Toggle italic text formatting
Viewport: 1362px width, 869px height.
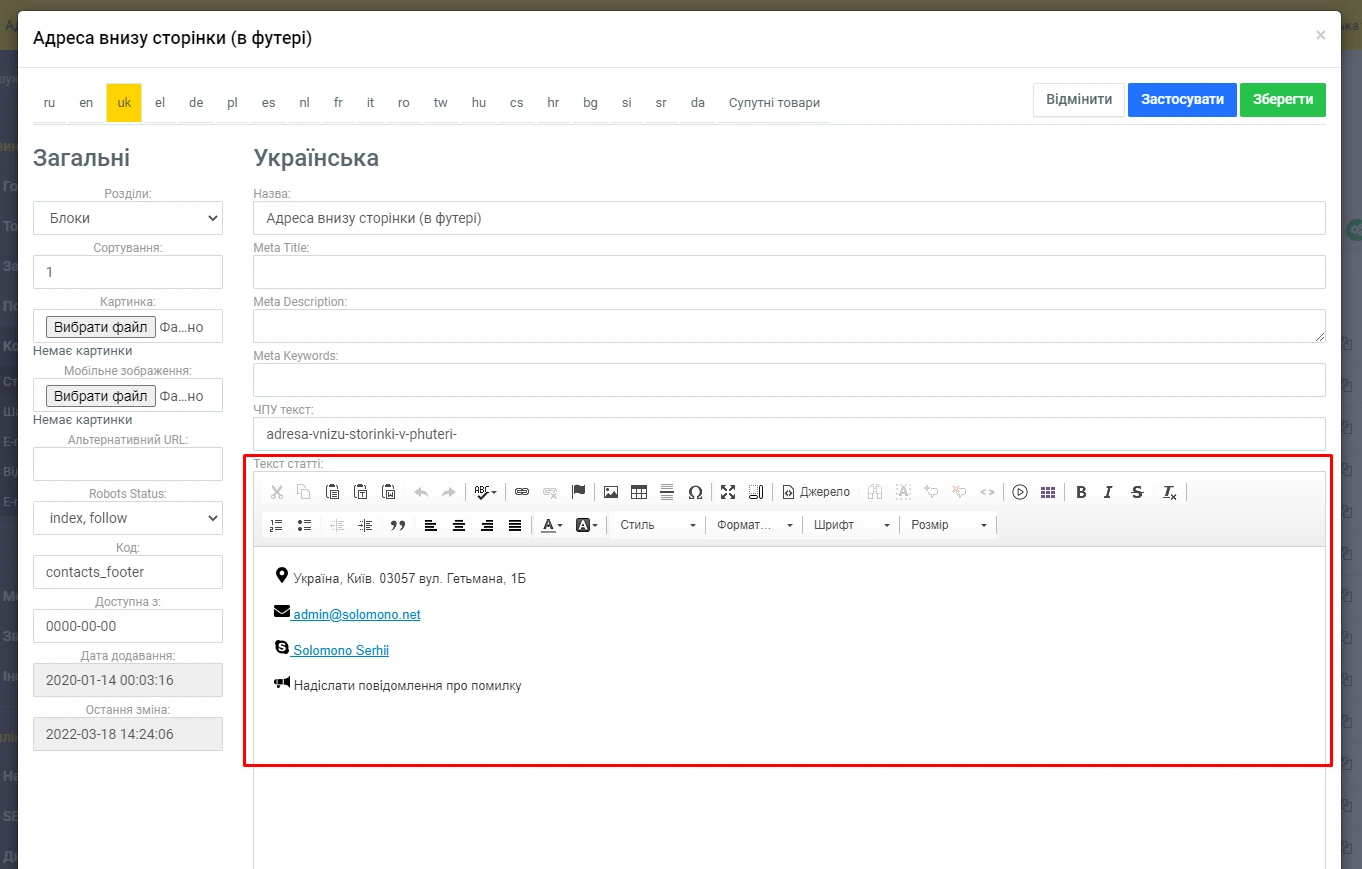[1108, 492]
